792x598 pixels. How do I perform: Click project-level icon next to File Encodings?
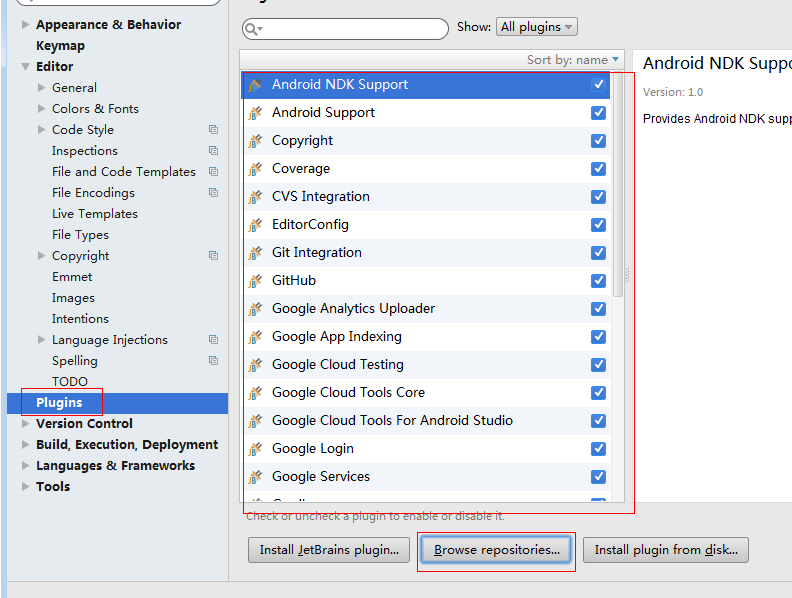(214, 192)
